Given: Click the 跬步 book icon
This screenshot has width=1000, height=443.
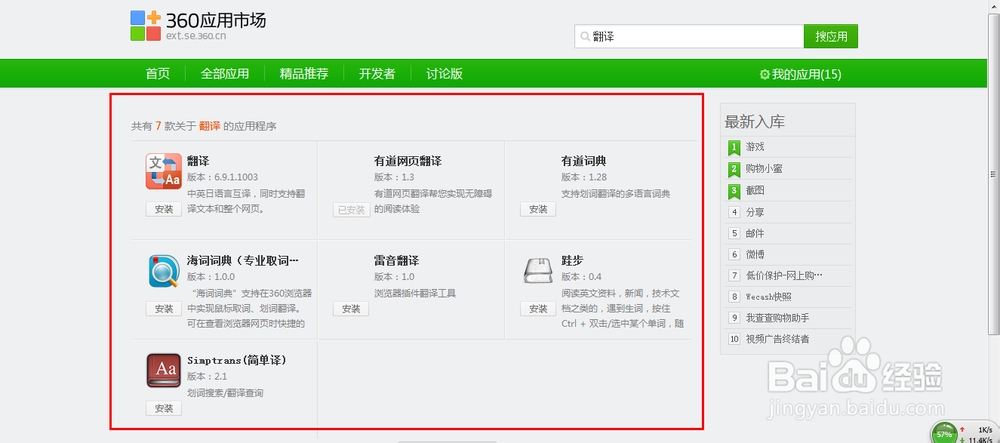Looking at the screenshot, I should [x=539, y=270].
